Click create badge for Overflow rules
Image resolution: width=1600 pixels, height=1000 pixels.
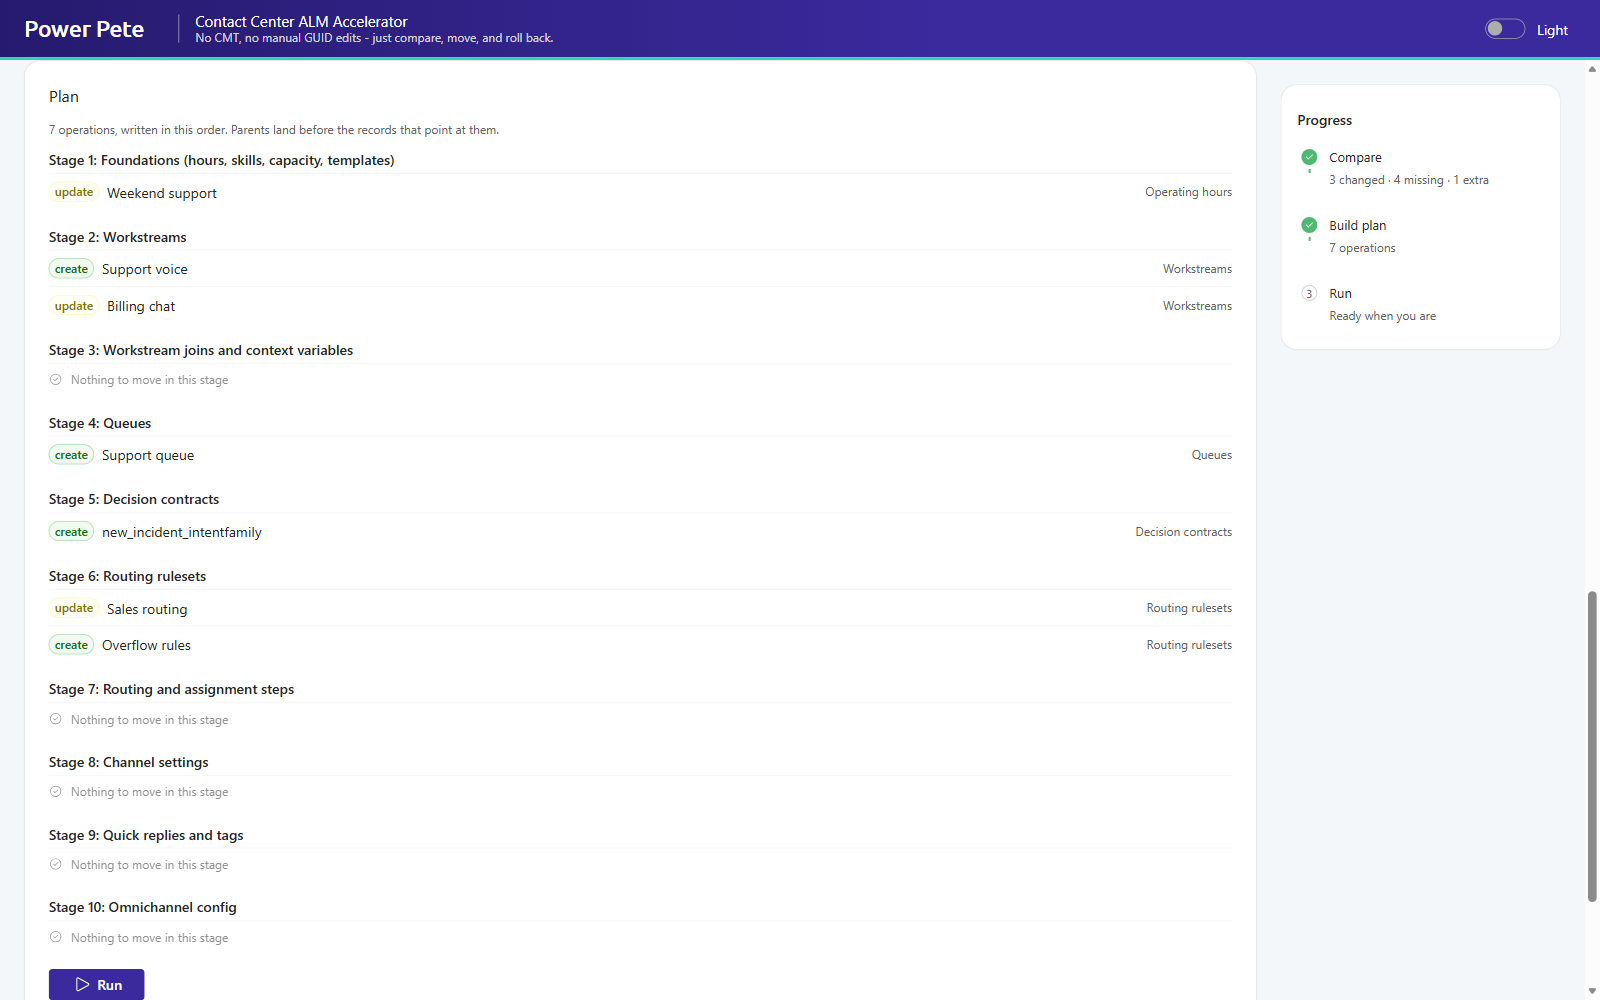click(71, 645)
